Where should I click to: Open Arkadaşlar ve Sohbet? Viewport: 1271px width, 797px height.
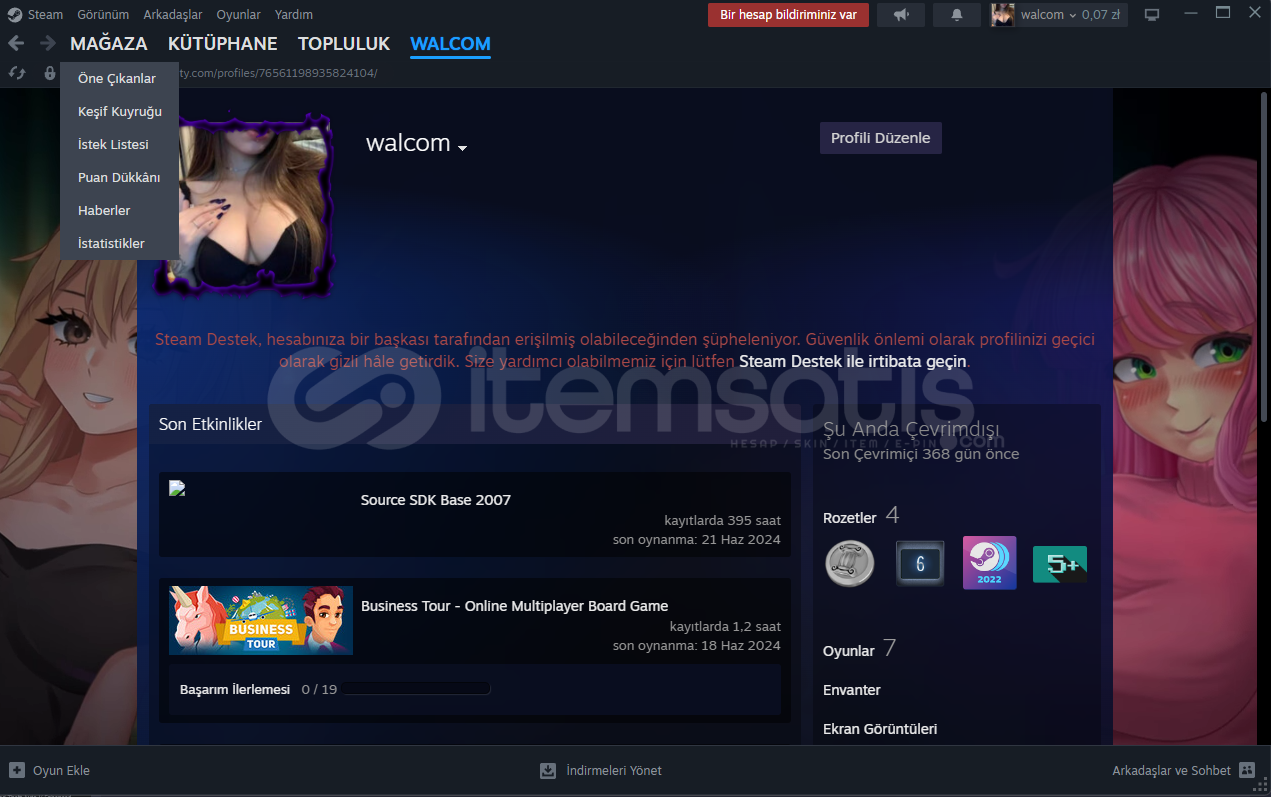tap(1172, 770)
